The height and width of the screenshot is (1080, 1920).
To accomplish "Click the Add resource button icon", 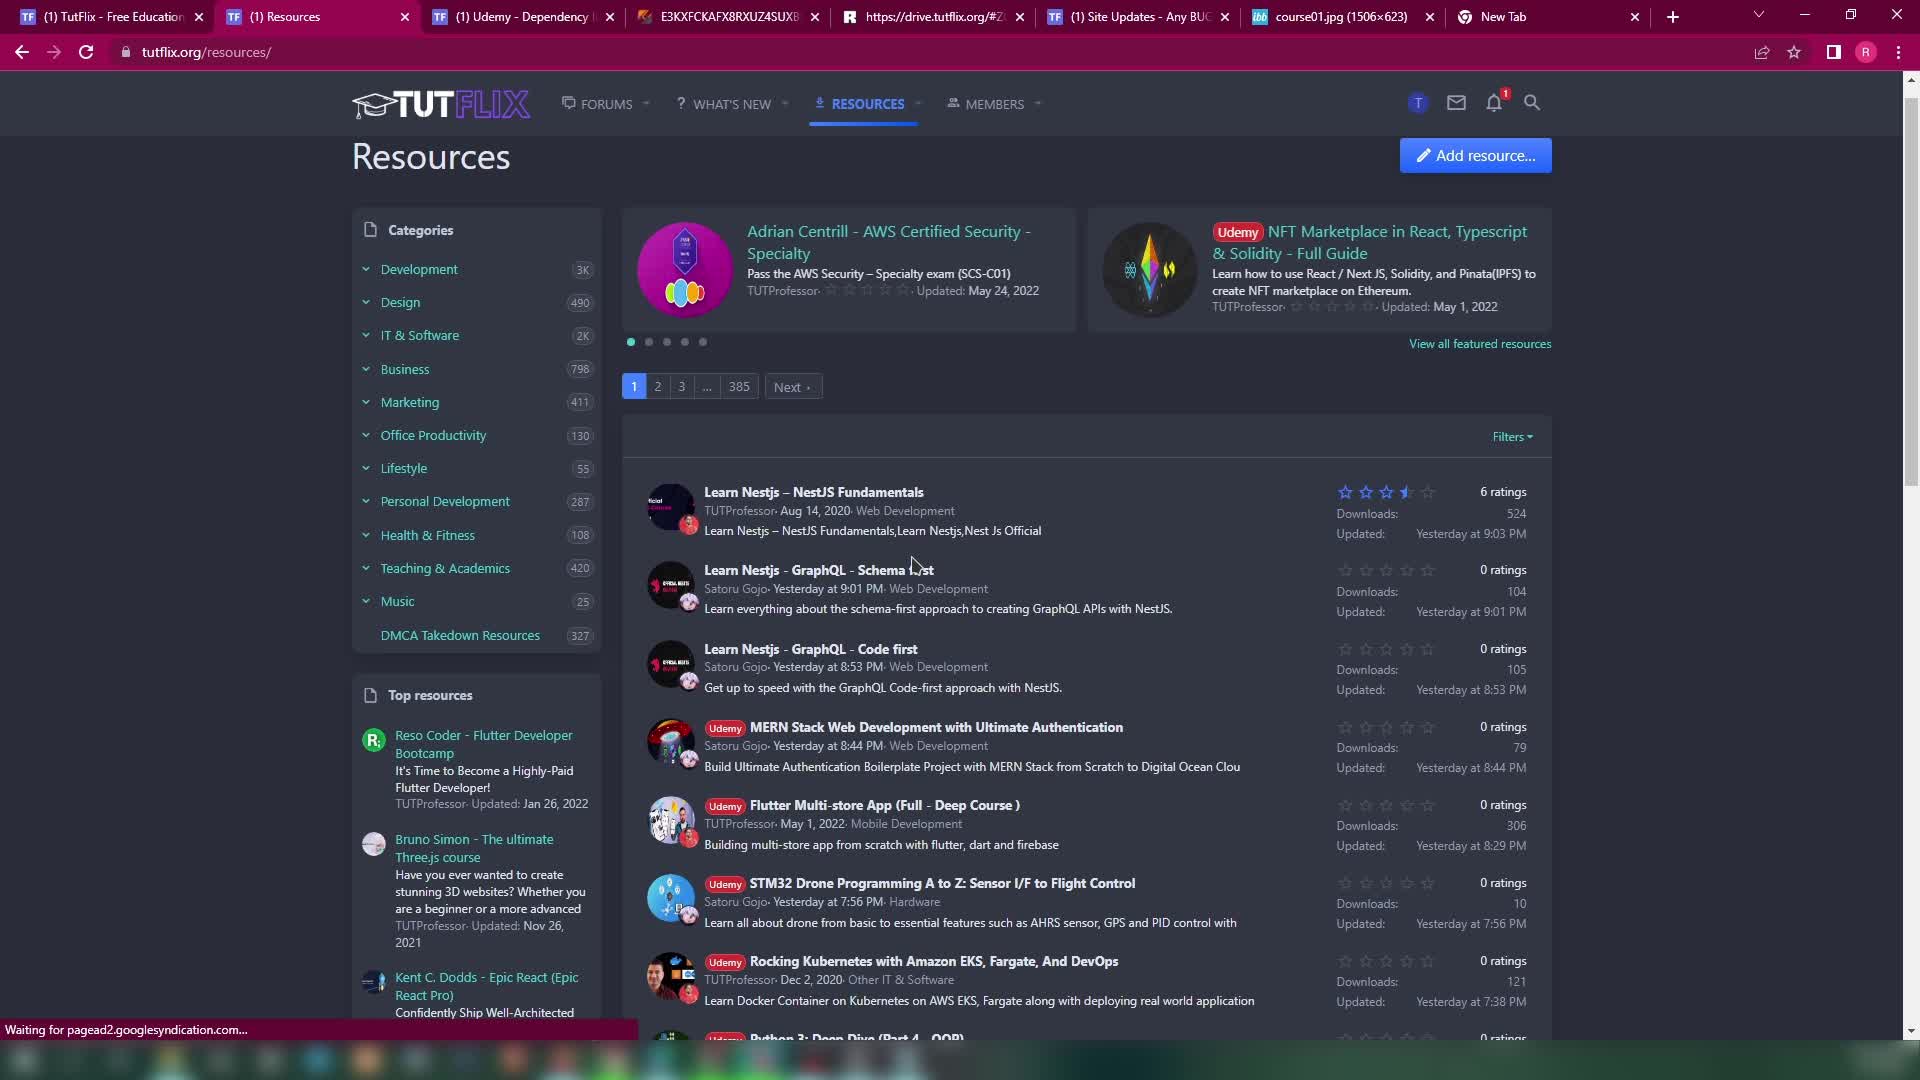I will coord(1422,156).
